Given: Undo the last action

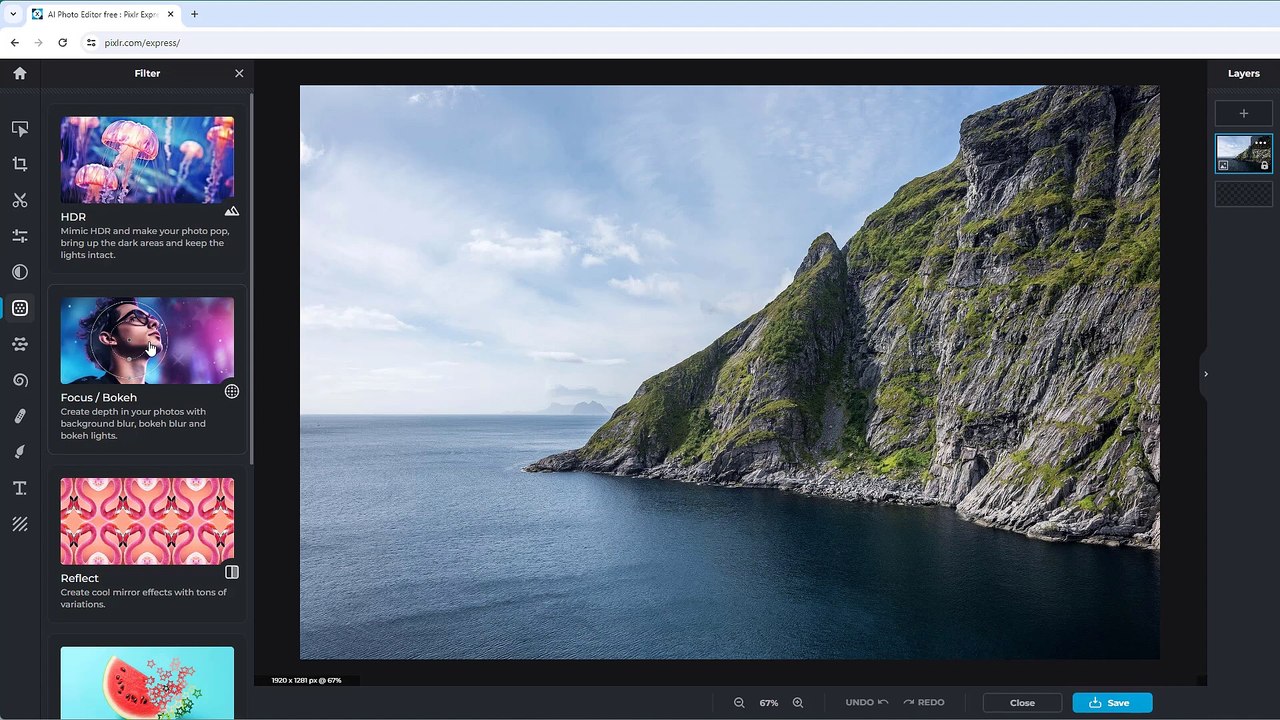Looking at the screenshot, I should (866, 702).
